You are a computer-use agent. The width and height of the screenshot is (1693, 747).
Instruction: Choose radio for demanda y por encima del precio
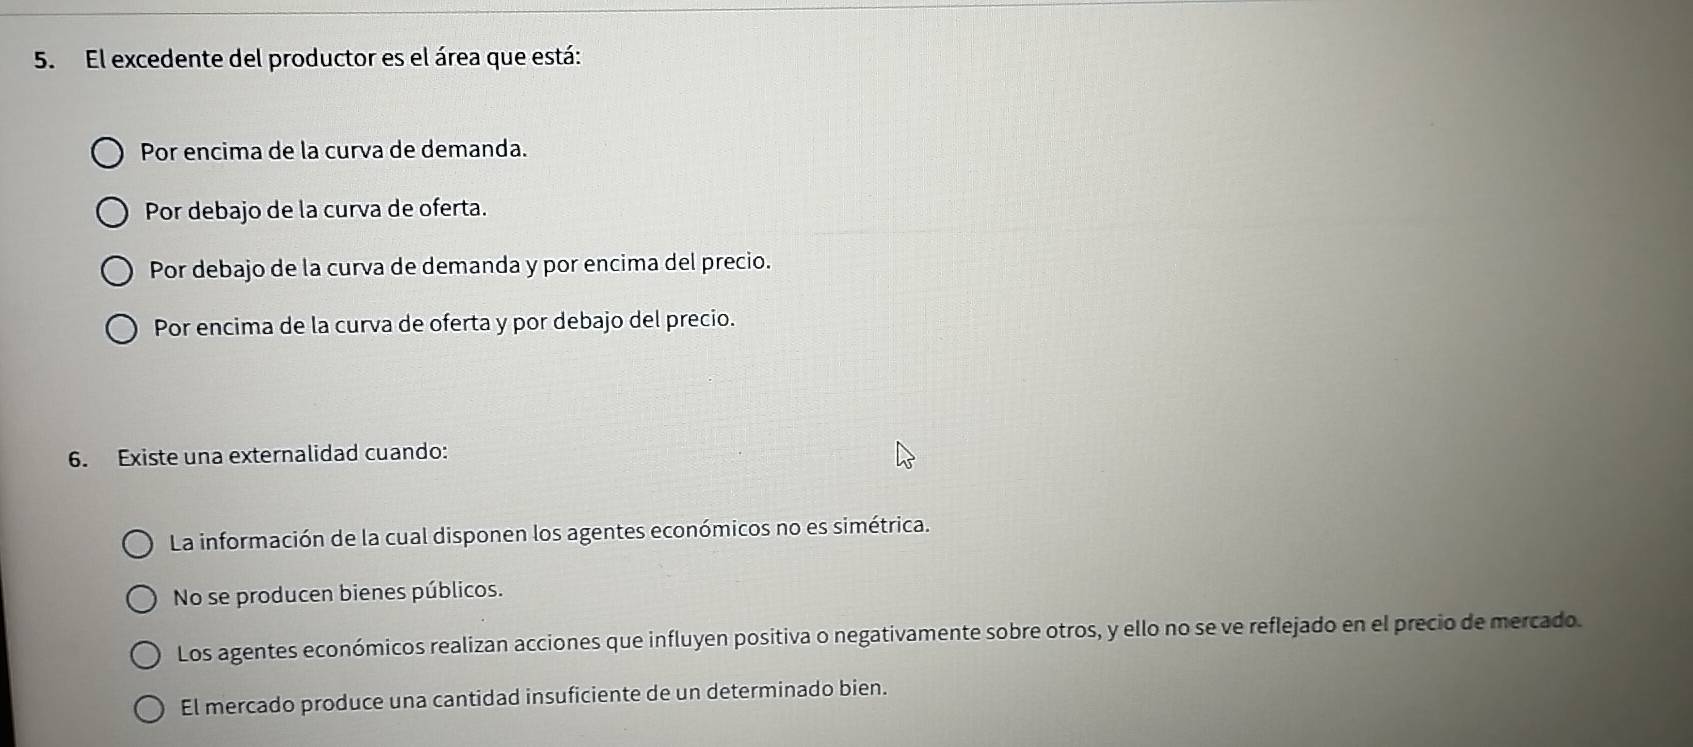pyautogui.click(x=117, y=271)
